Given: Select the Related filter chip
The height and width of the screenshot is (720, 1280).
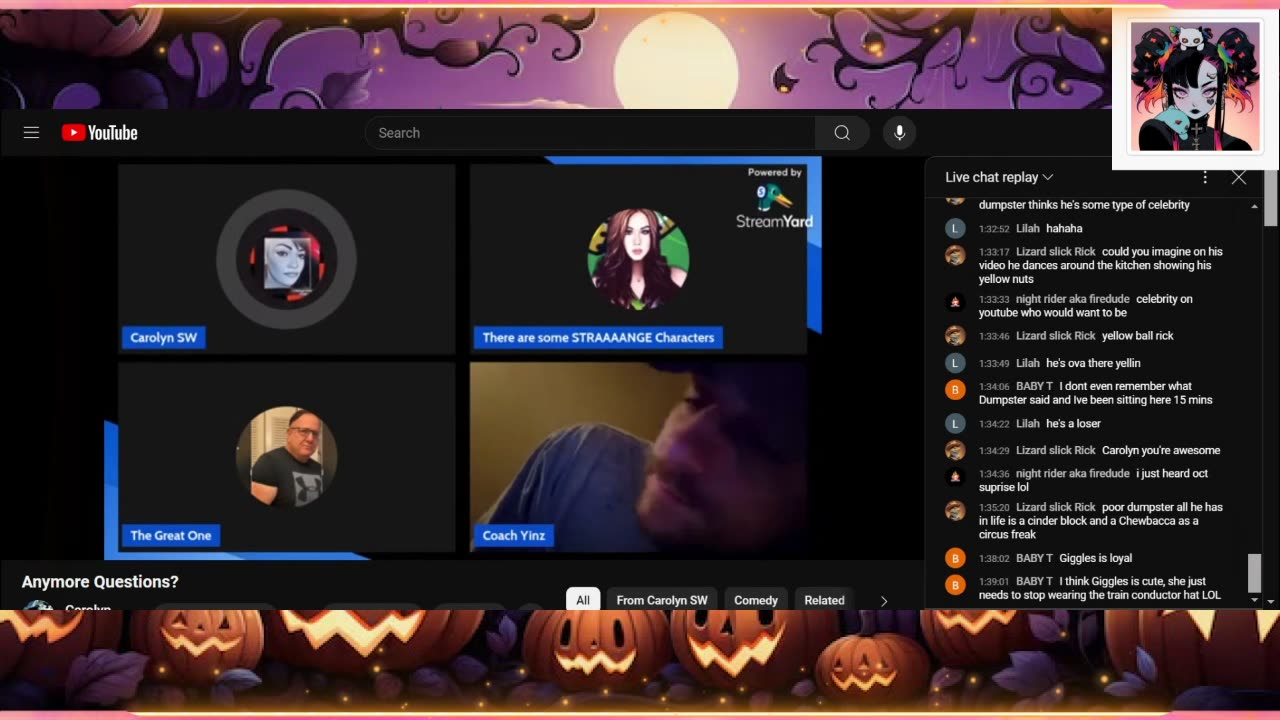Looking at the screenshot, I should (825, 600).
